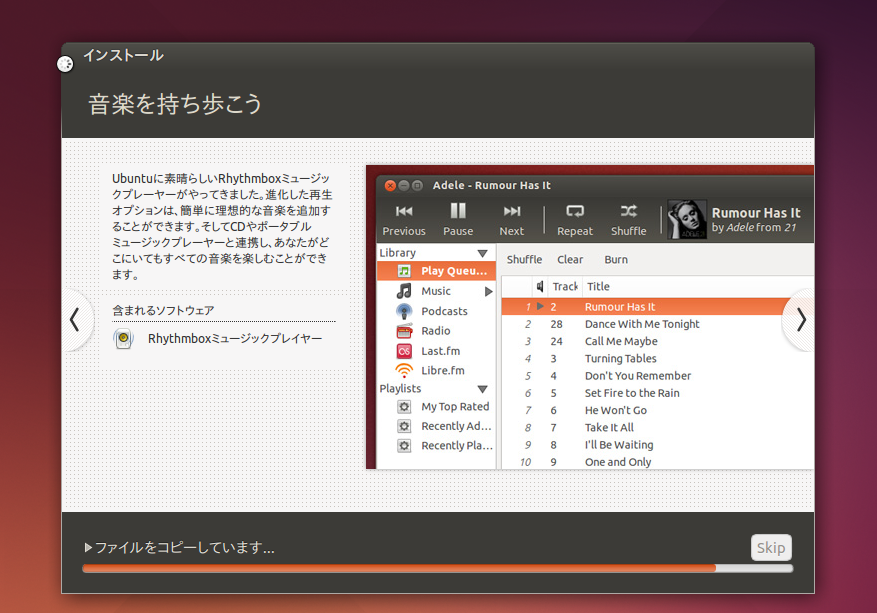877x613 pixels.
Task: Click the Libre.fm icon
Action: 404,370
